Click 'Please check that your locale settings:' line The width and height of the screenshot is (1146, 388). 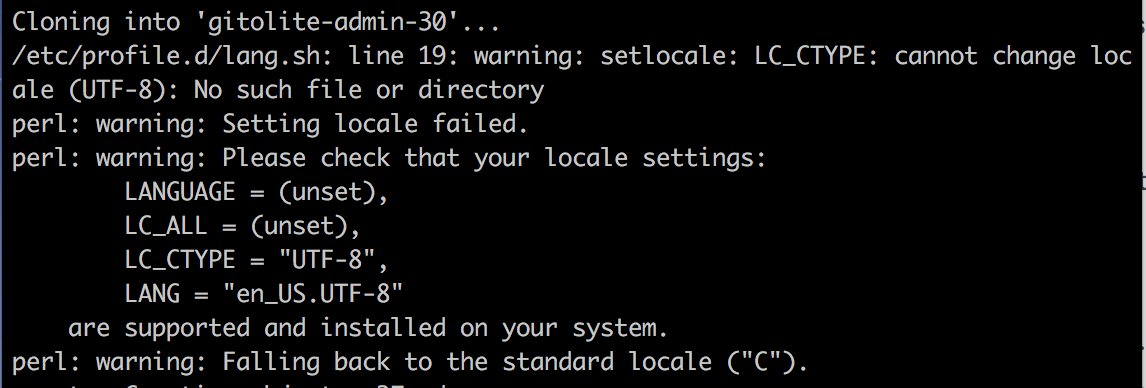494,158
